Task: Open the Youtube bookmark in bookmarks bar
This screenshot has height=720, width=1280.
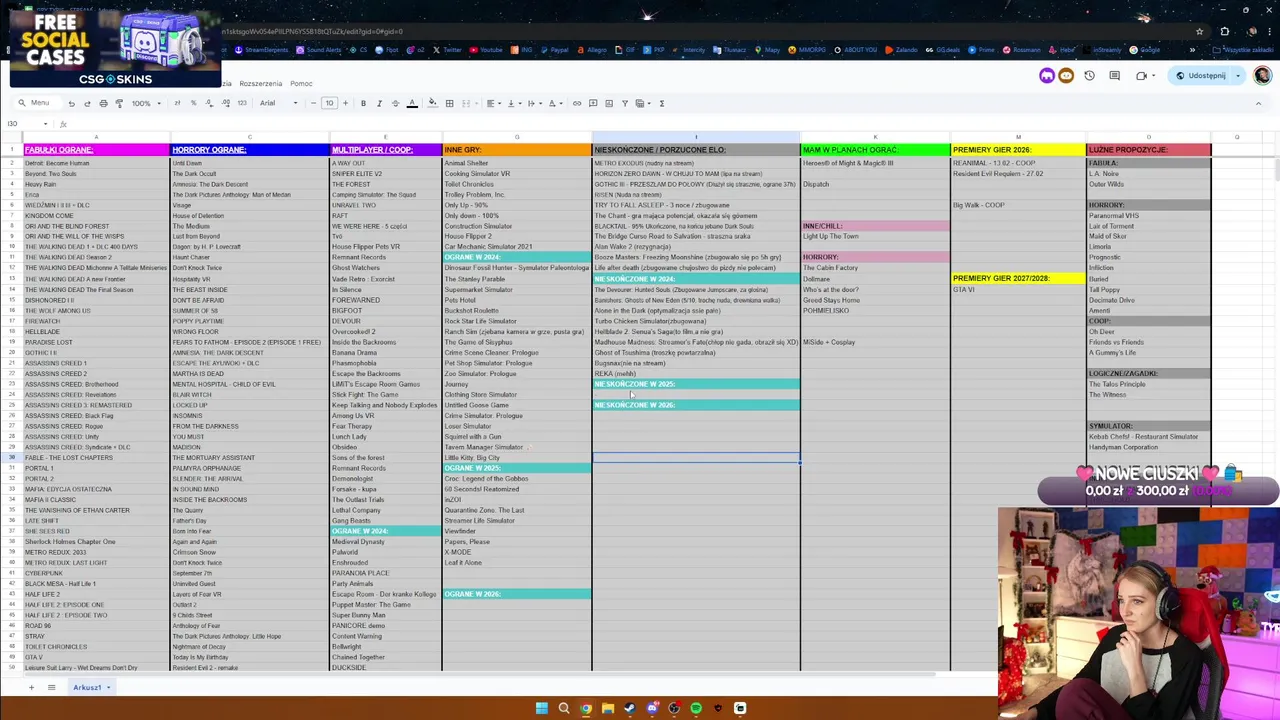Action: tap(485, 50)
